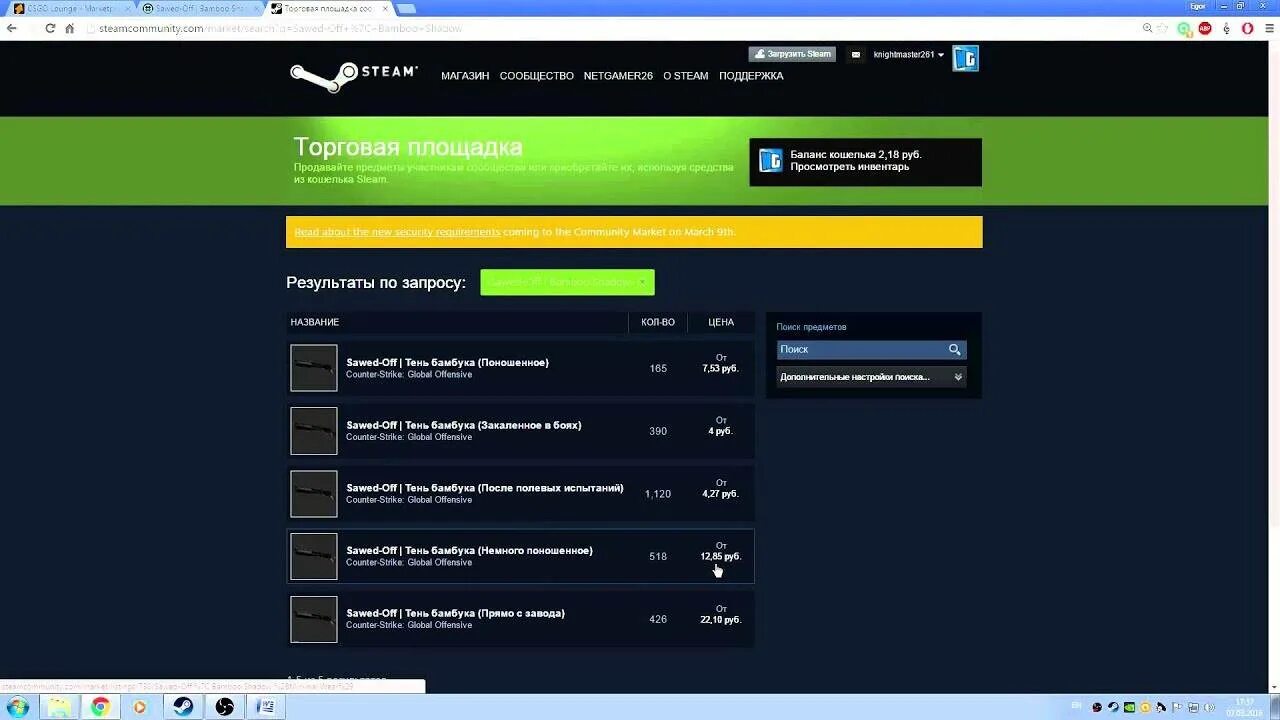Click the 22,10 руб. price
The height and width of the screenshot is (720, 1280).
721,620
